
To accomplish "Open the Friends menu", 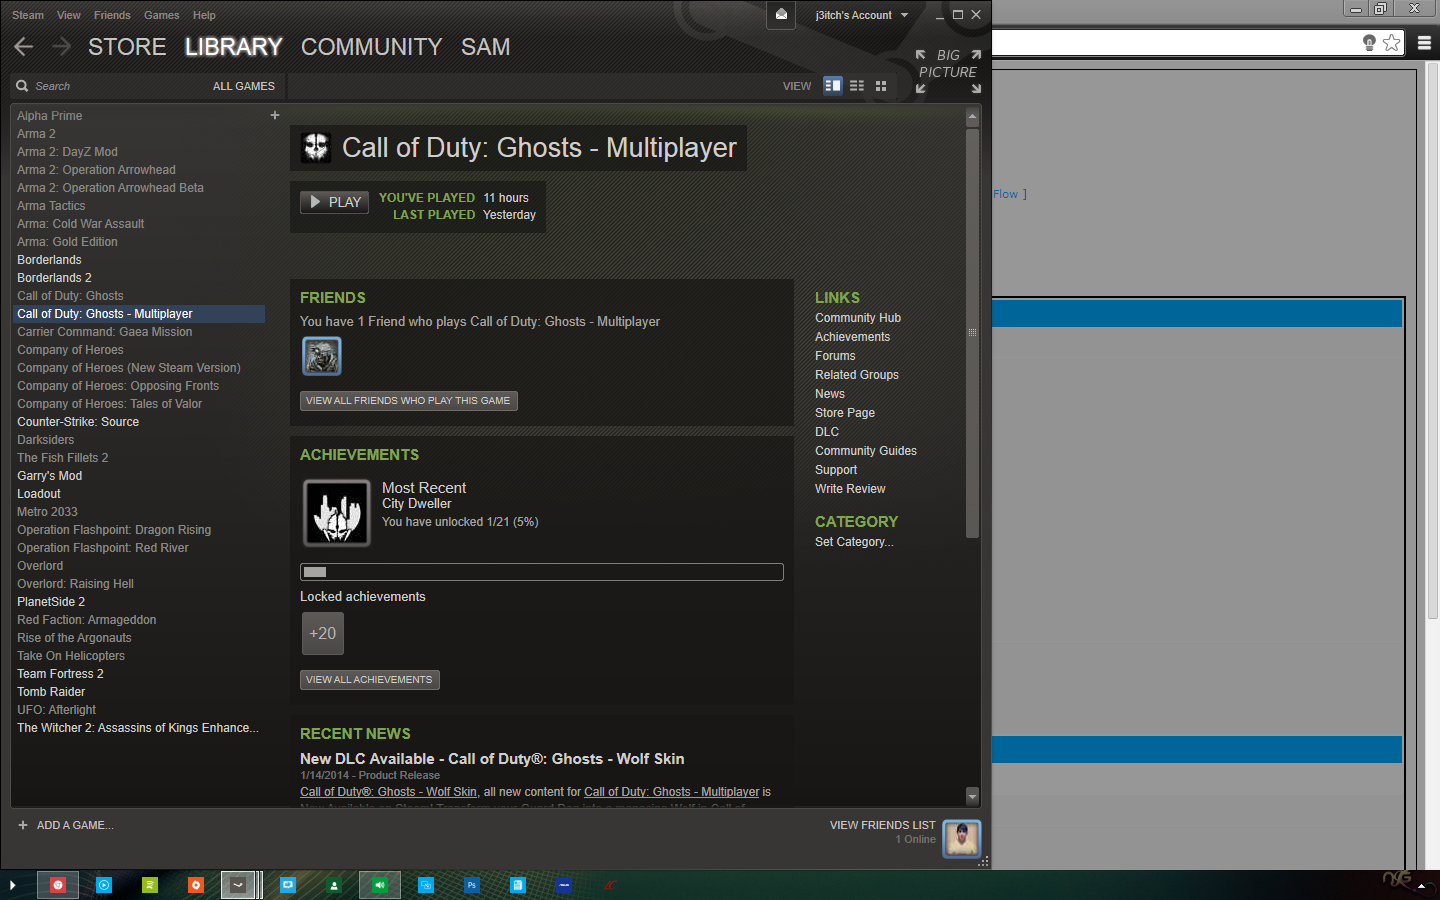I will click(112, 15).
